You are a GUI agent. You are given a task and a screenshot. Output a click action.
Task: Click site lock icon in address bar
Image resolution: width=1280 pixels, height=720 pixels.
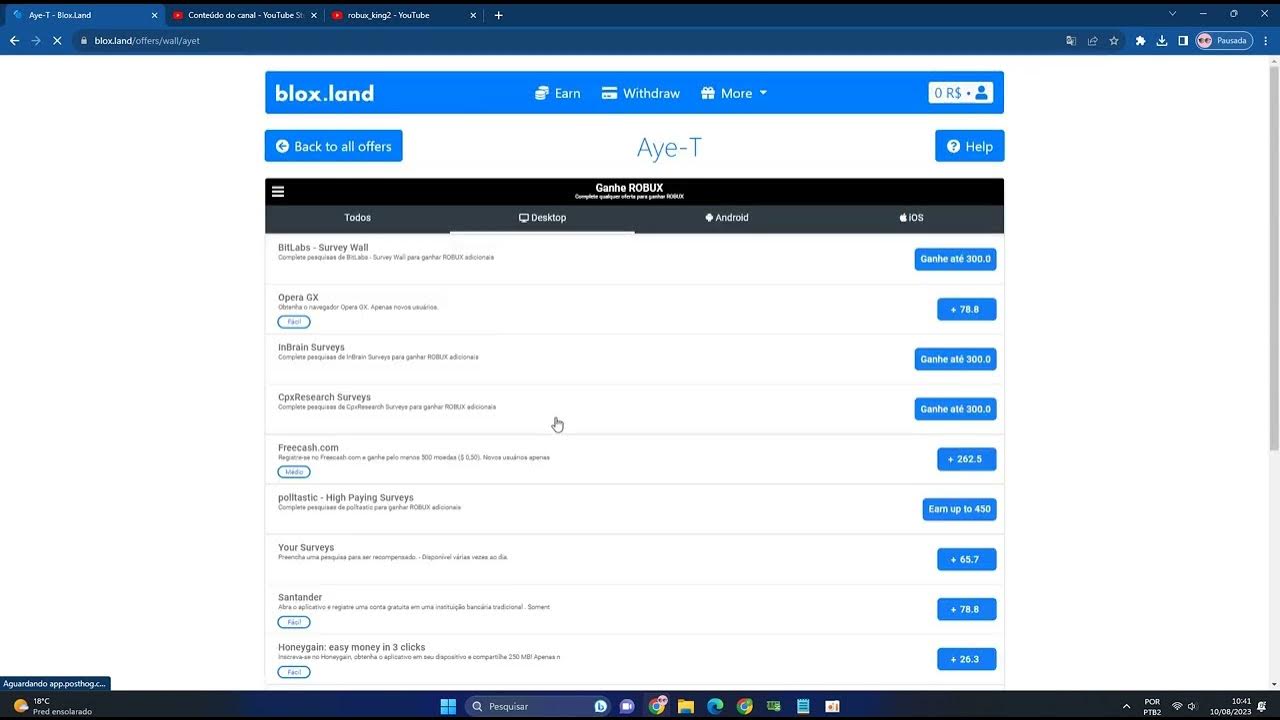click(x=84, y=41)
